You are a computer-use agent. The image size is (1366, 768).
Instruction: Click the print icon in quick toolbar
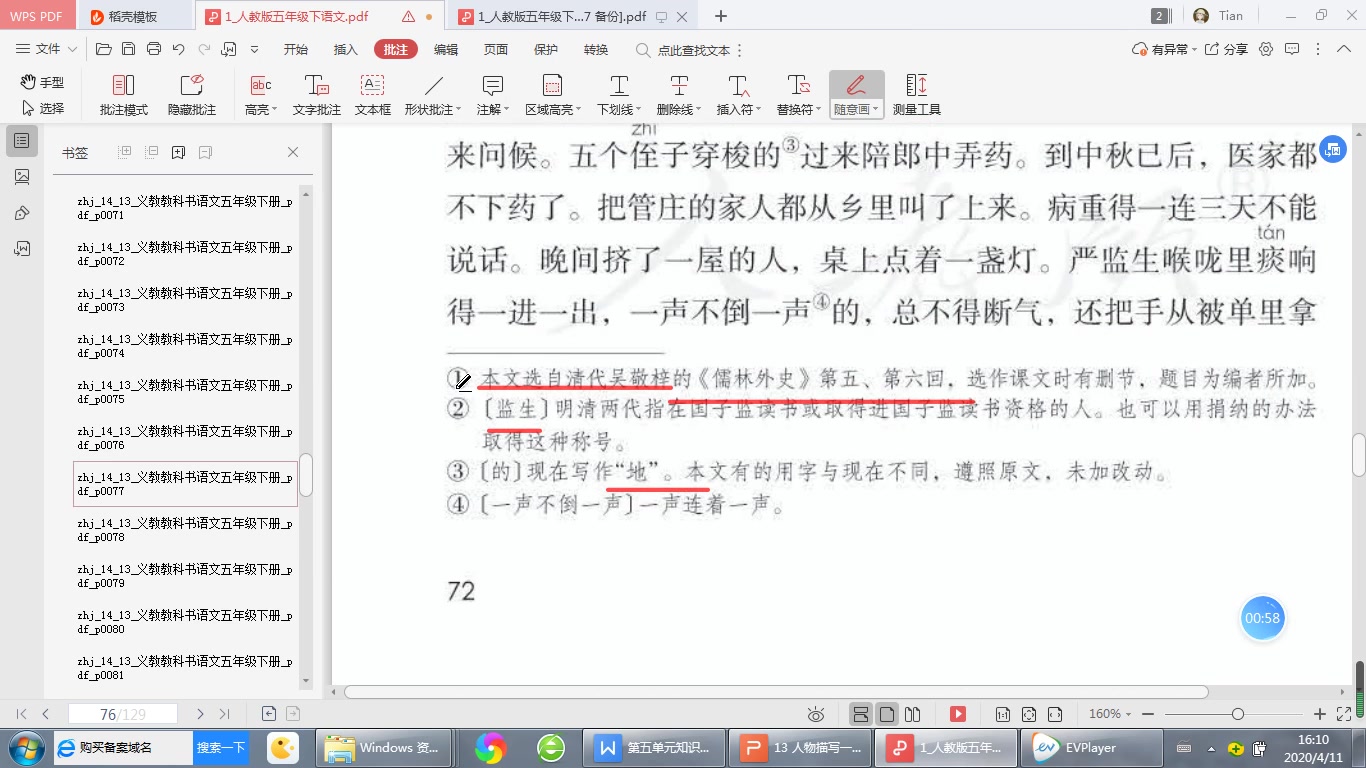pos(154,49)
